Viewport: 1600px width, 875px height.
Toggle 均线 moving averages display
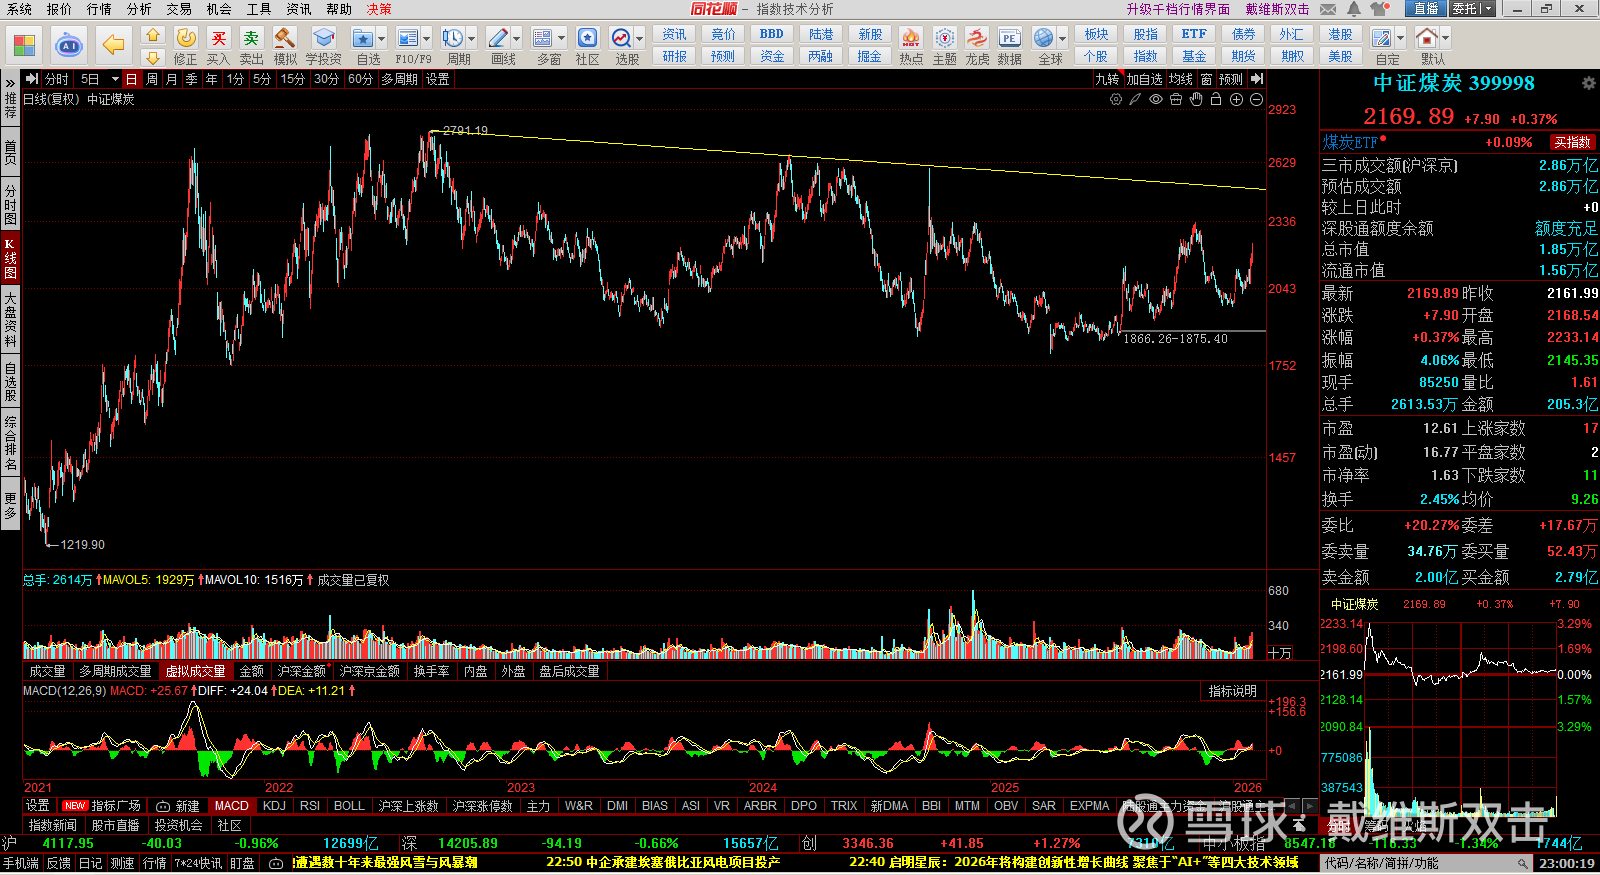pos(1181,79)
